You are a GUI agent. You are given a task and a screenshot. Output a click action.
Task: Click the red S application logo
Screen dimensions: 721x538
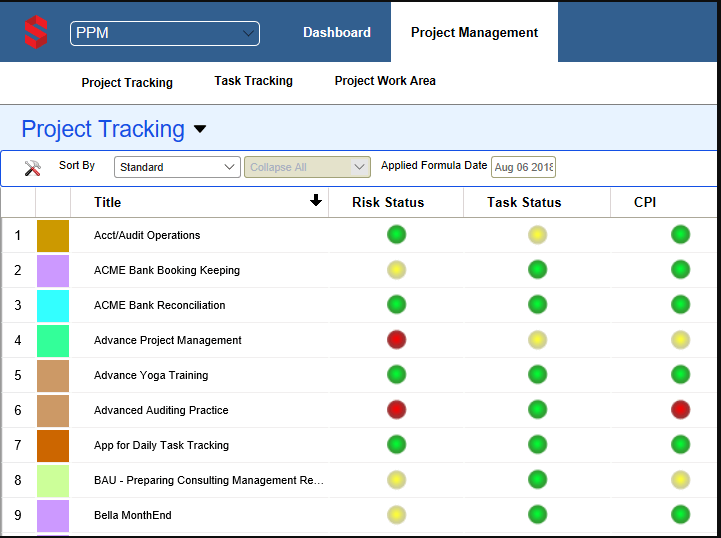click(x=36, y=32)
